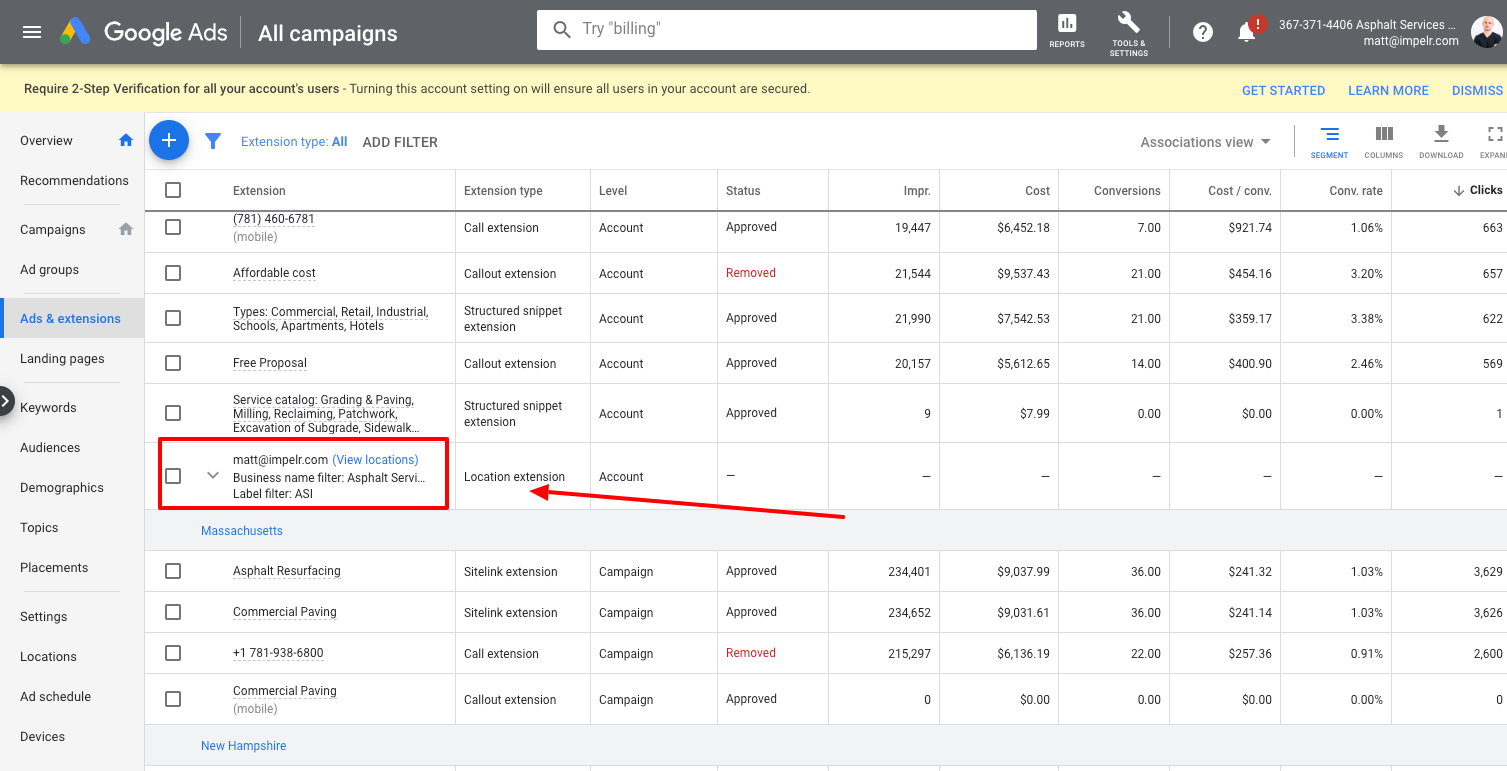Open the hamburger main menu
This screenshot has height=771, width=1507.
(x=32, y=32)
